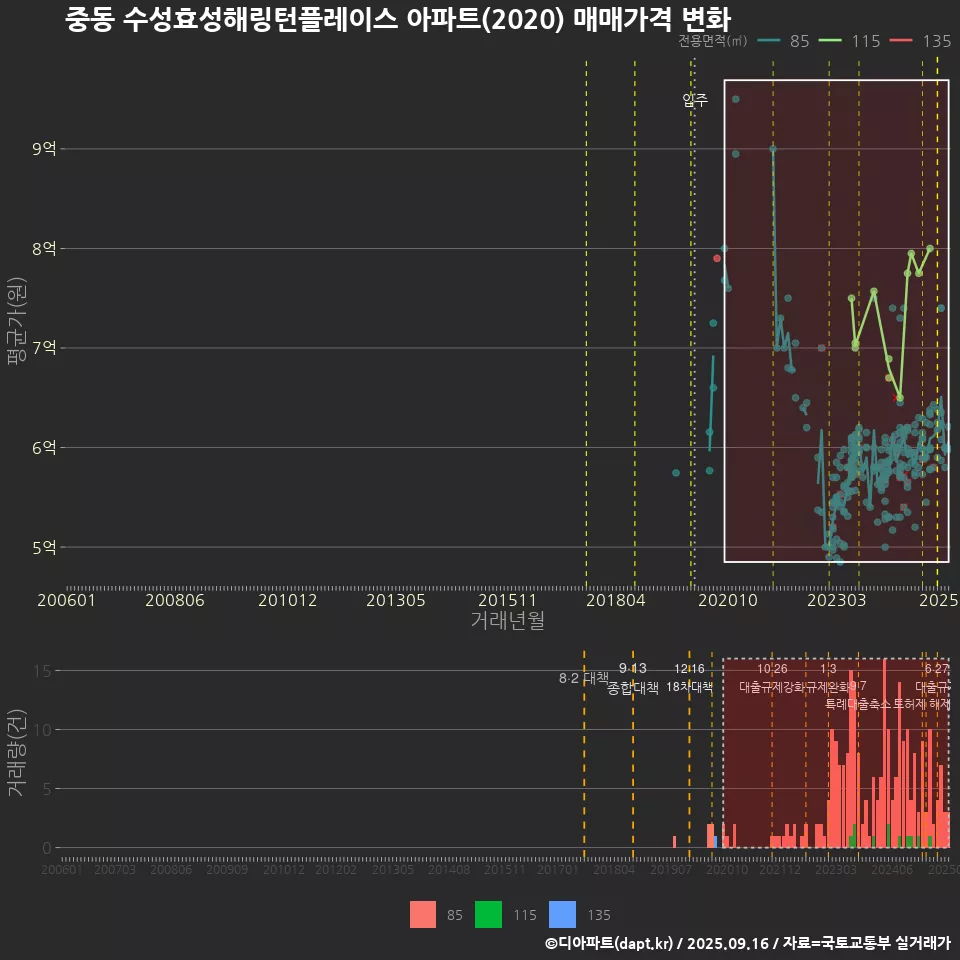The width and height of the screenshot is (960, 960).
Task: Click the small blue 135㎡ volume bar
Action: 716,842
